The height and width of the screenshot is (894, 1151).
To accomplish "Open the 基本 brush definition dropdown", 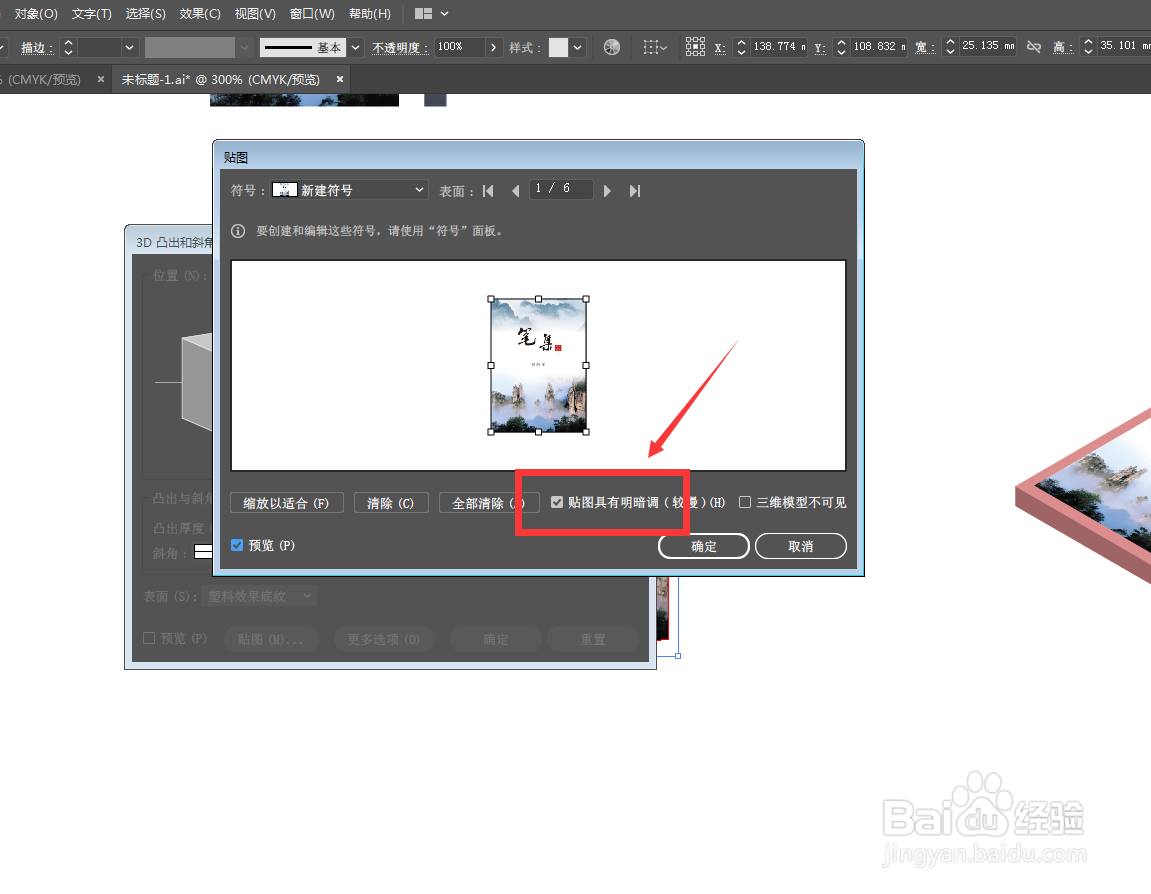I will coord(355,48).
